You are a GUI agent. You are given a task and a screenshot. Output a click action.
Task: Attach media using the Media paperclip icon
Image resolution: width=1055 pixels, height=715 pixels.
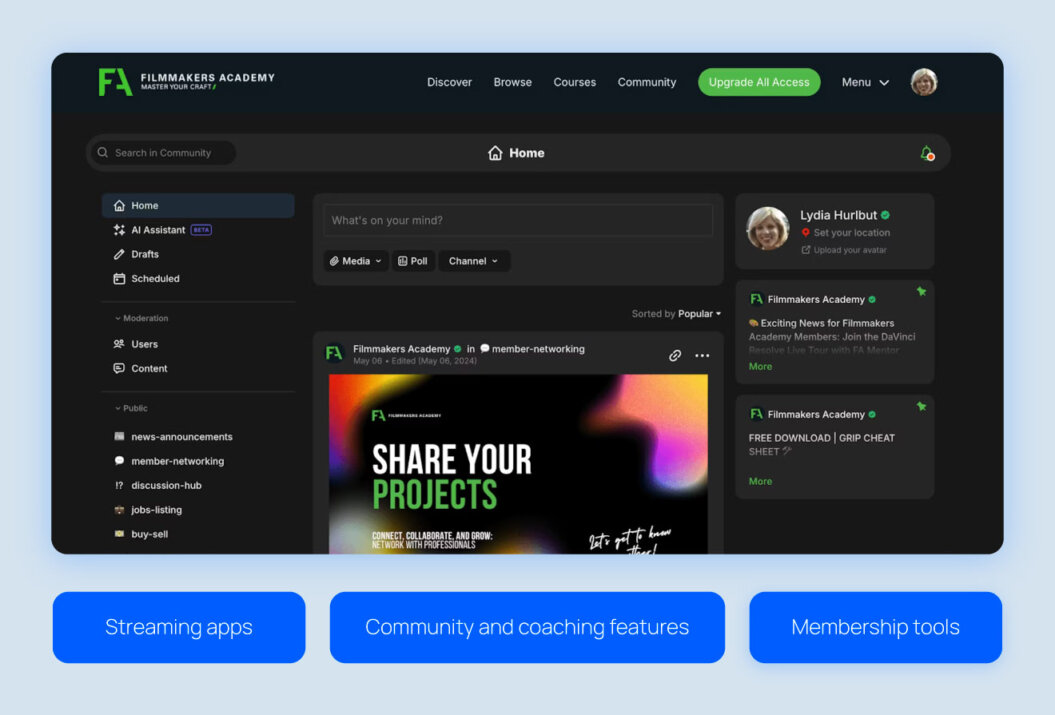337,260
